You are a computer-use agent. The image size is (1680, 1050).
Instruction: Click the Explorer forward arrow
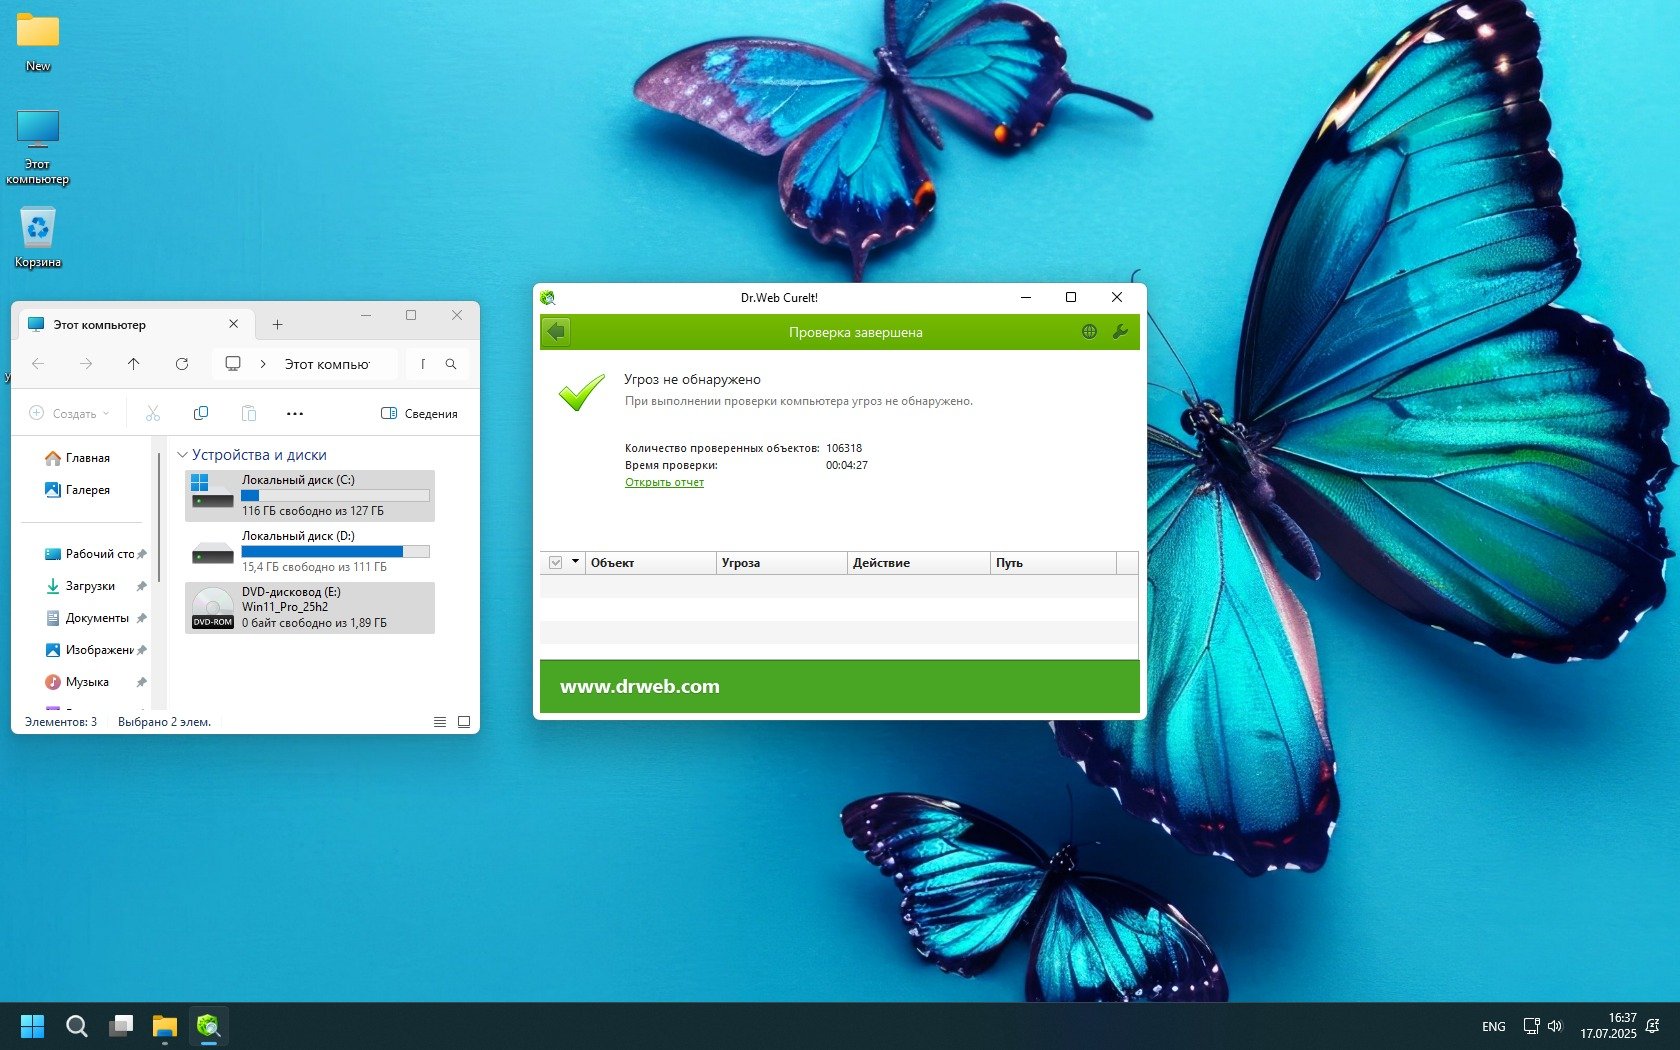click(86, 364)
